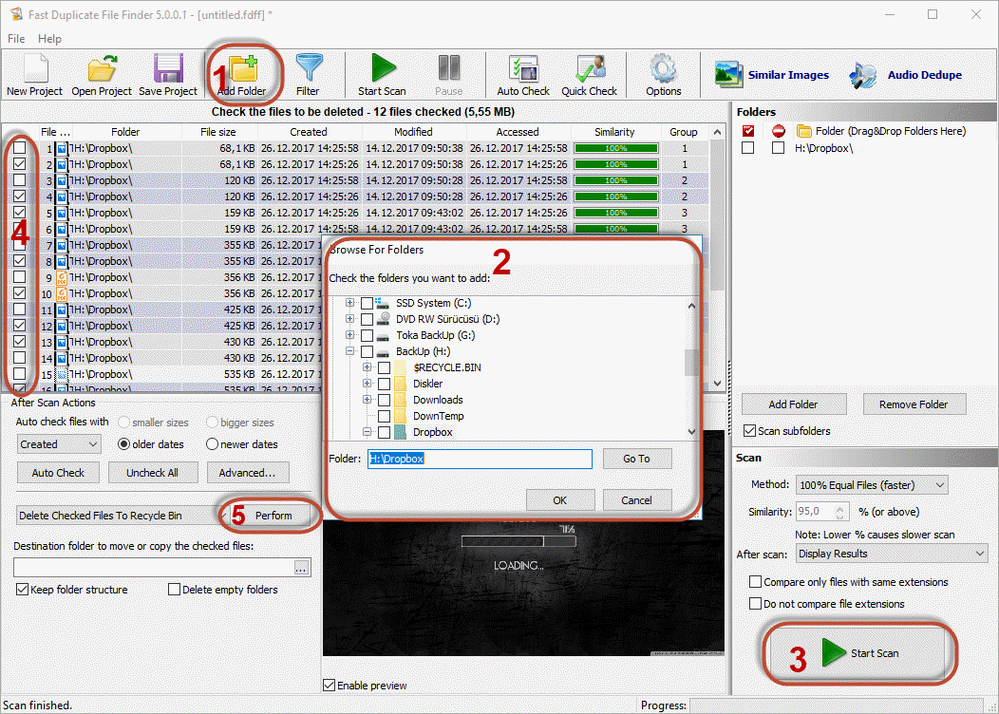Collapse the BackUp (H:) tree node

350,352
